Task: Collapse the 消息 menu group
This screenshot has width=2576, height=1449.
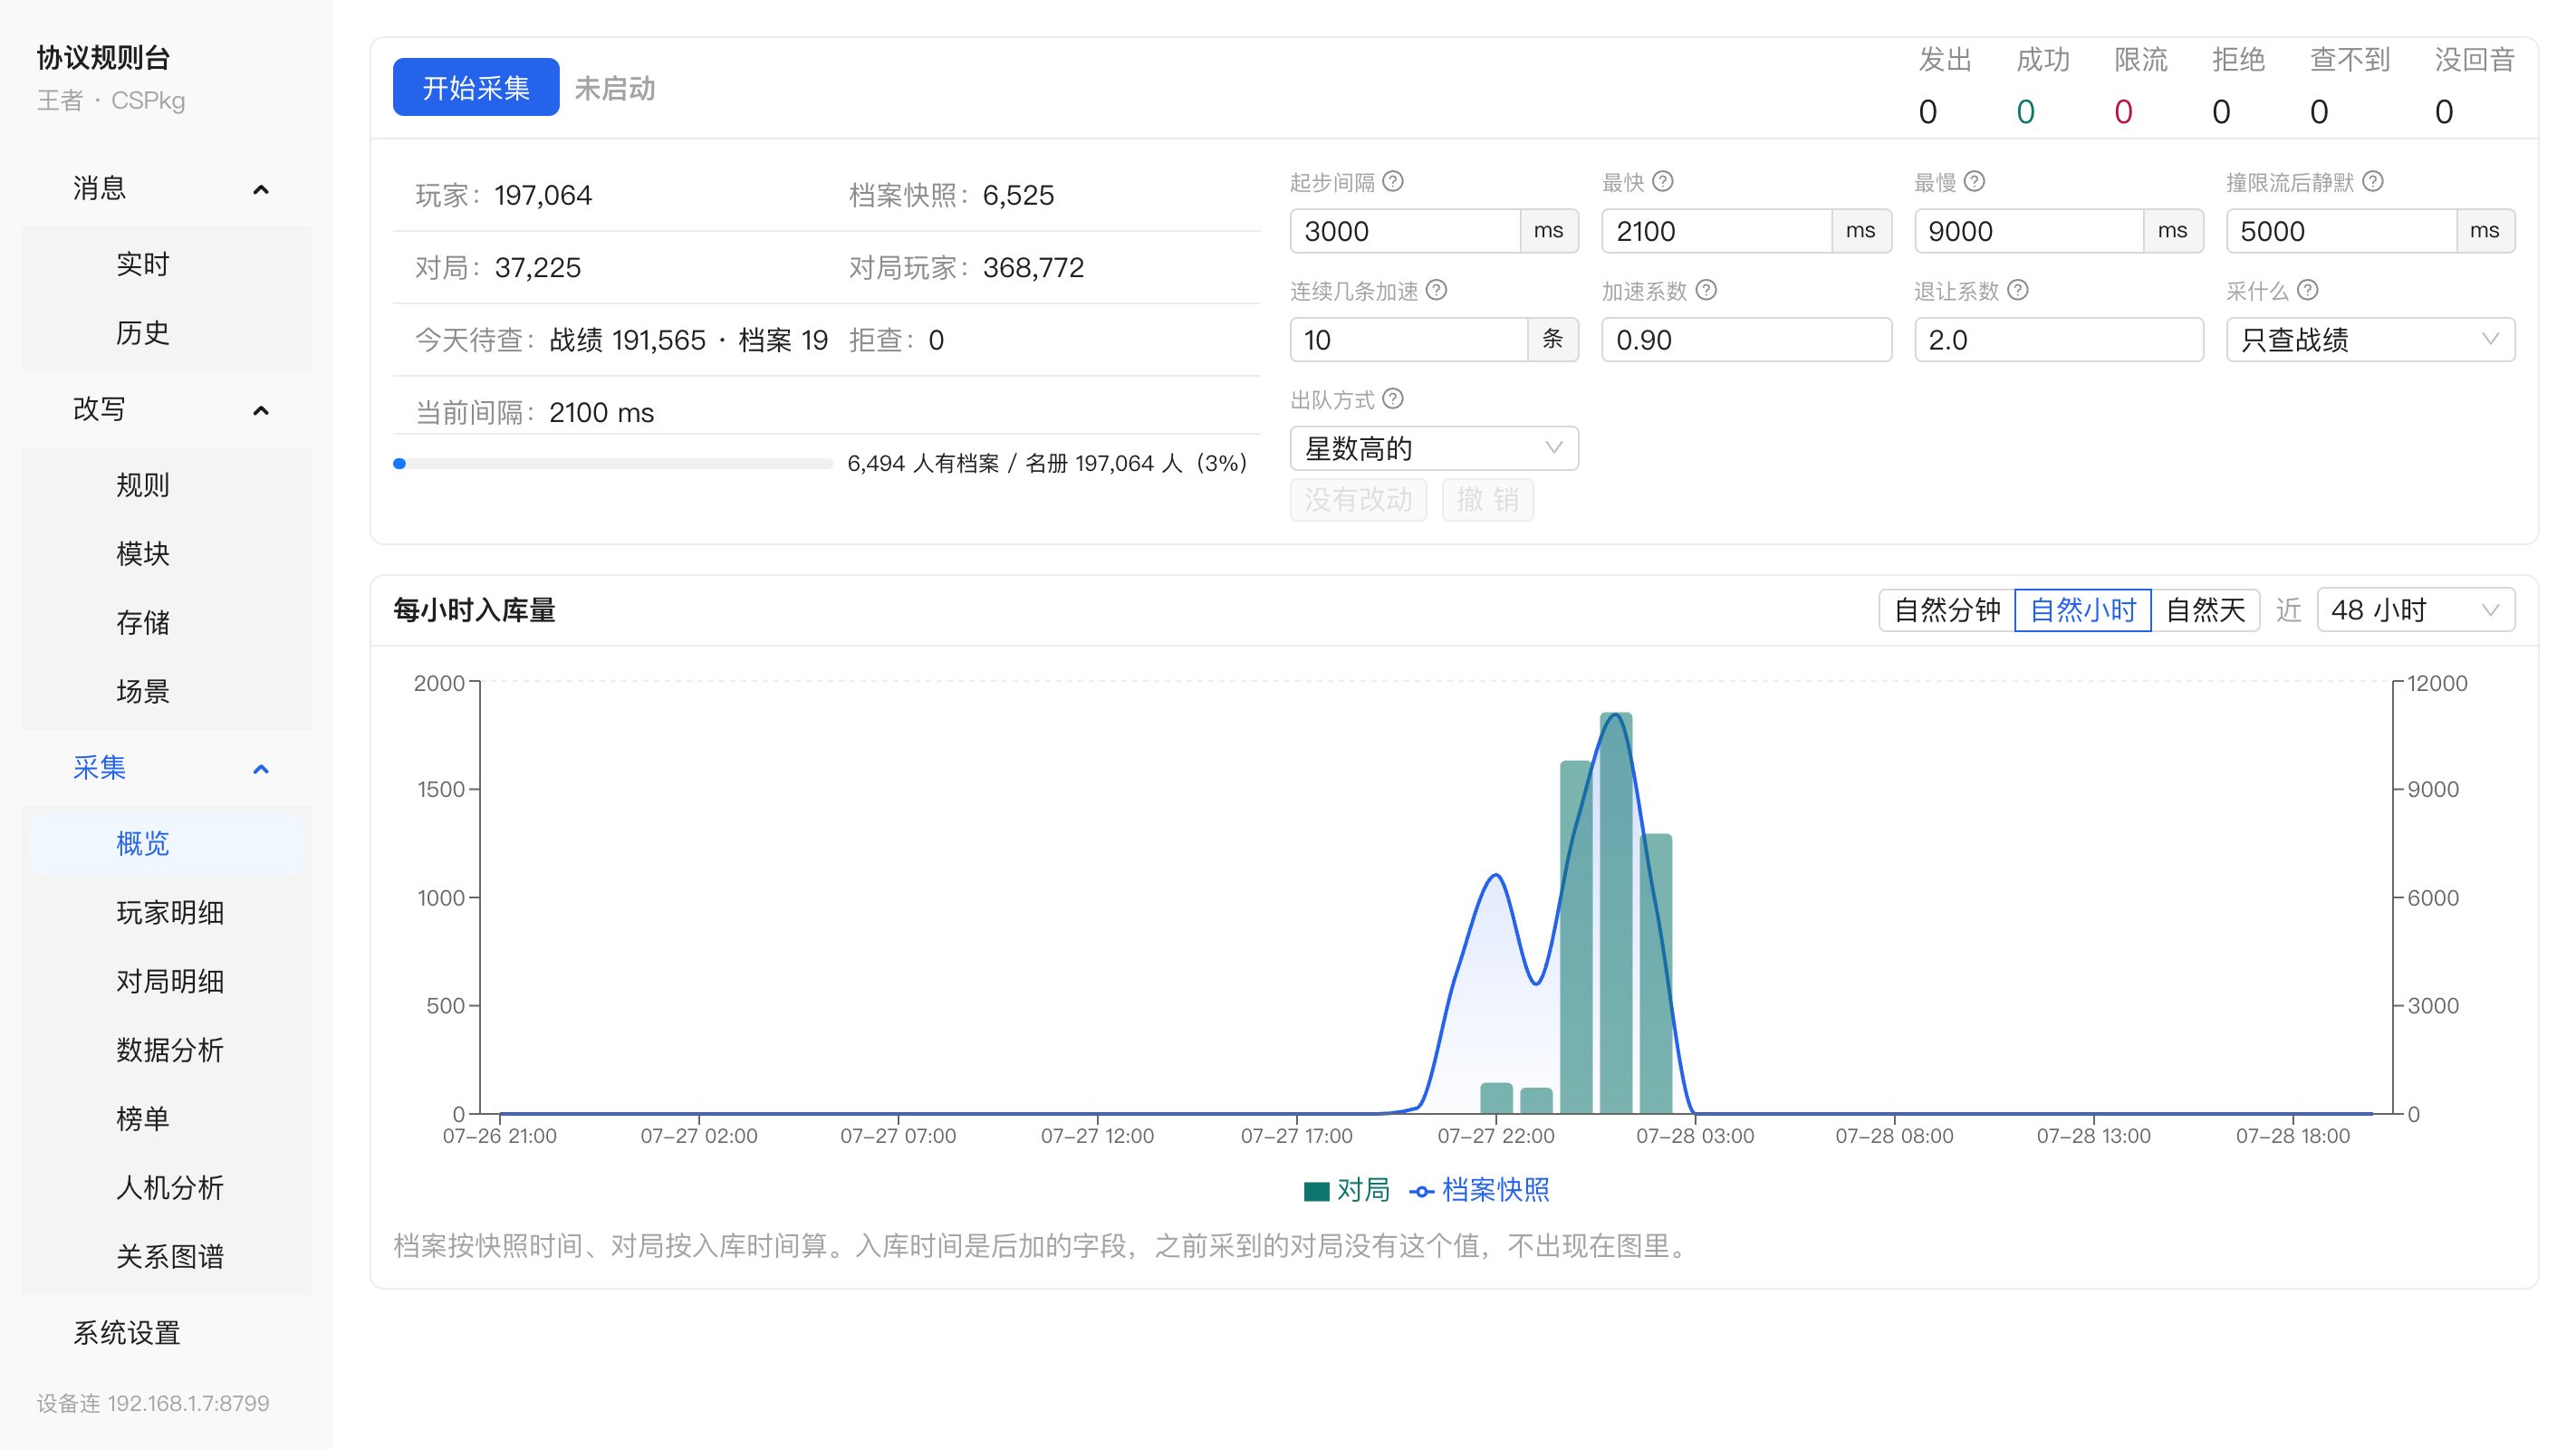Action: (166, 188)
